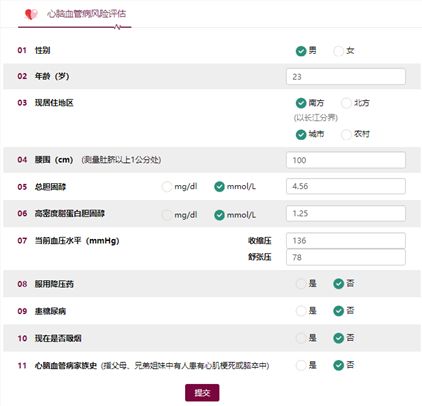Select 城市 residence option
The width and height of the screenshot is (422, 406).
(301, 134)
